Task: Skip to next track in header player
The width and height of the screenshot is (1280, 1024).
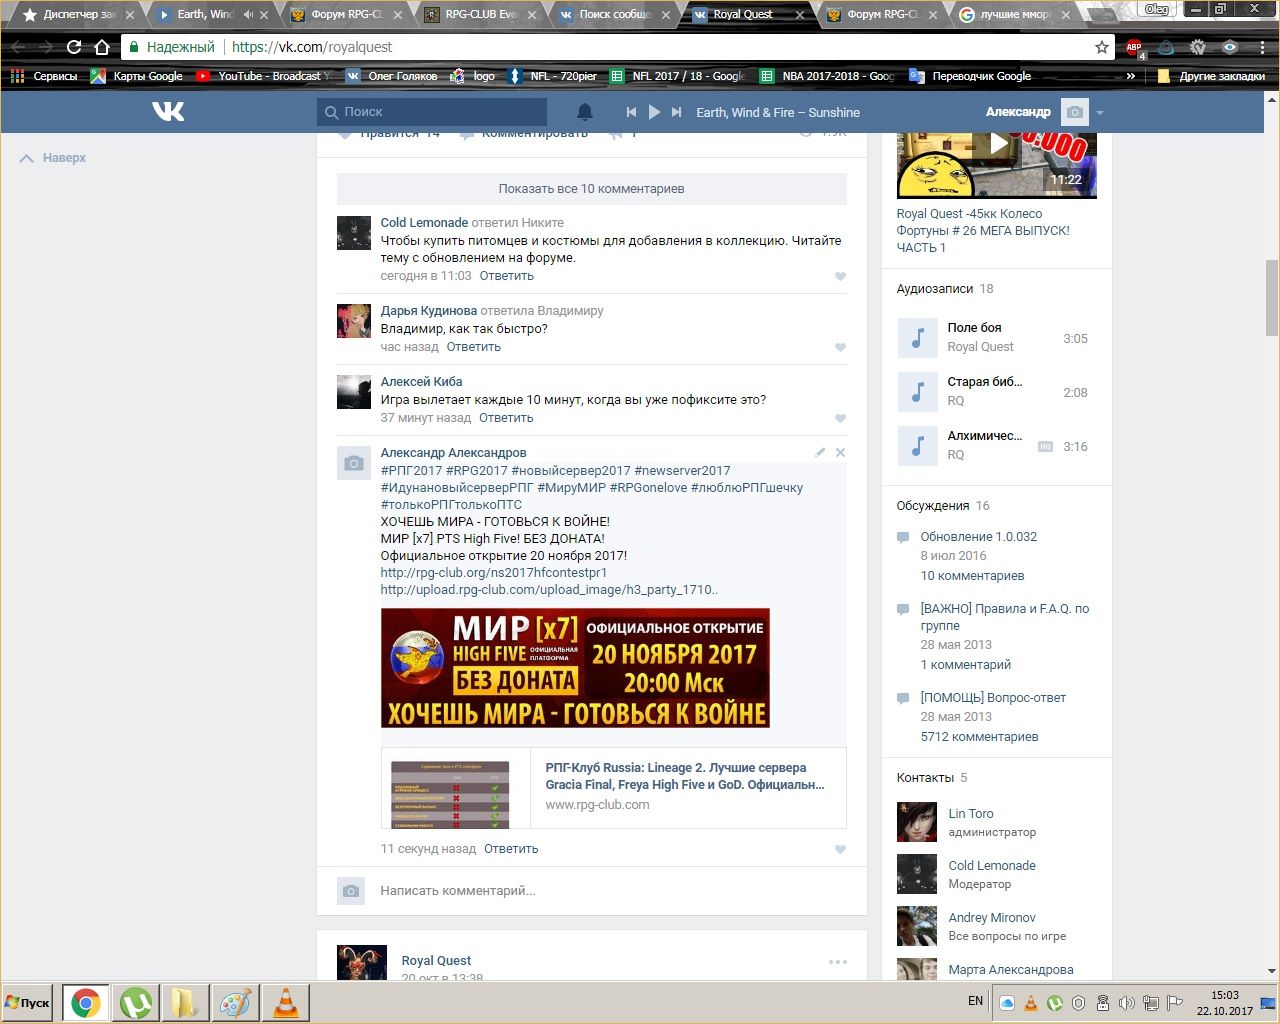Action: pyautogui.click(x=677, y=112)
